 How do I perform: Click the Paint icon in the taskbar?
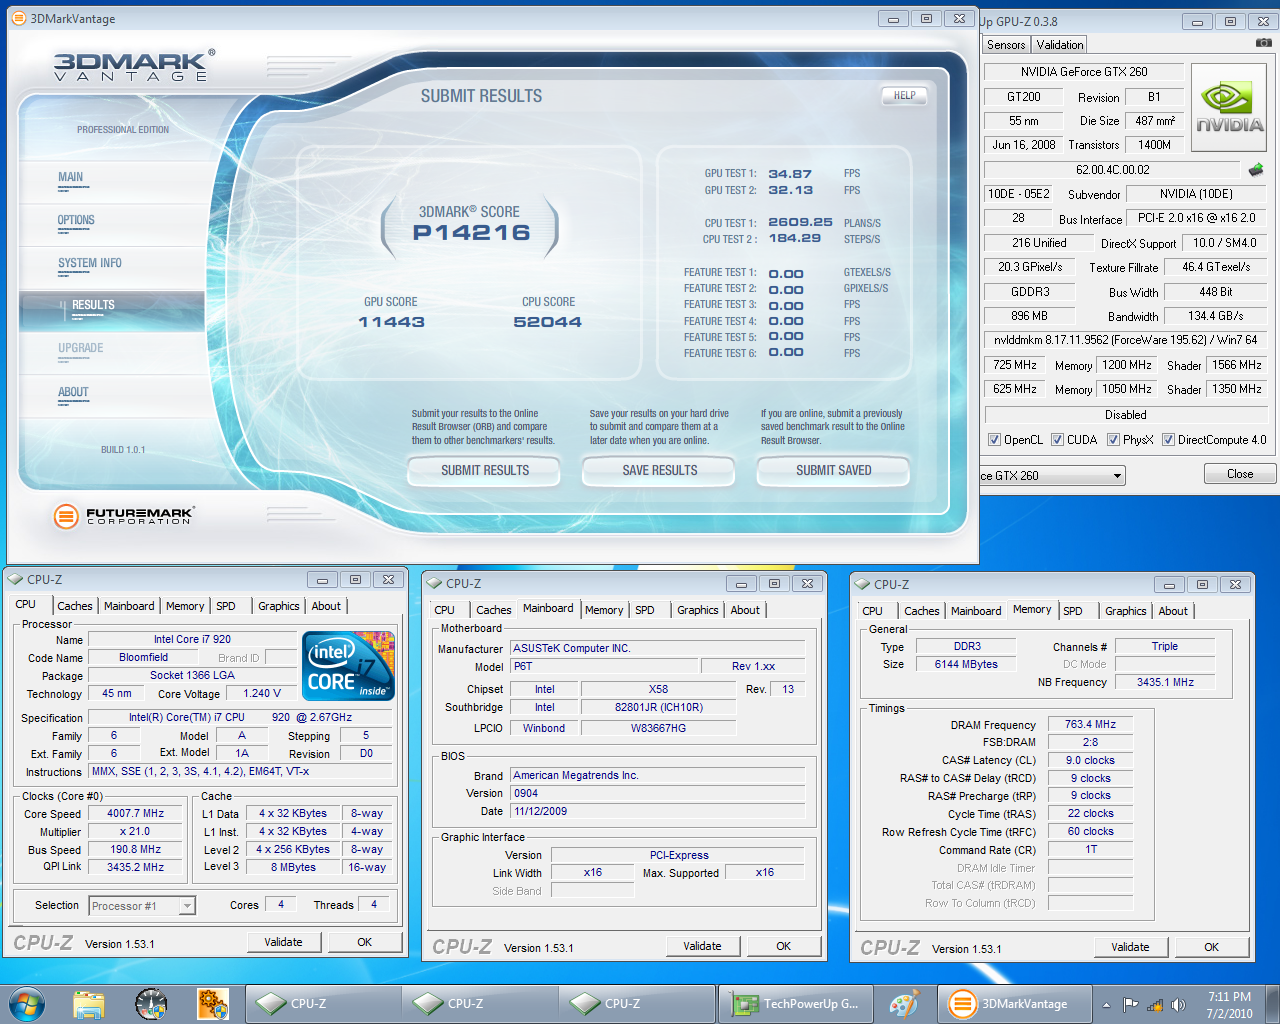904,1004
